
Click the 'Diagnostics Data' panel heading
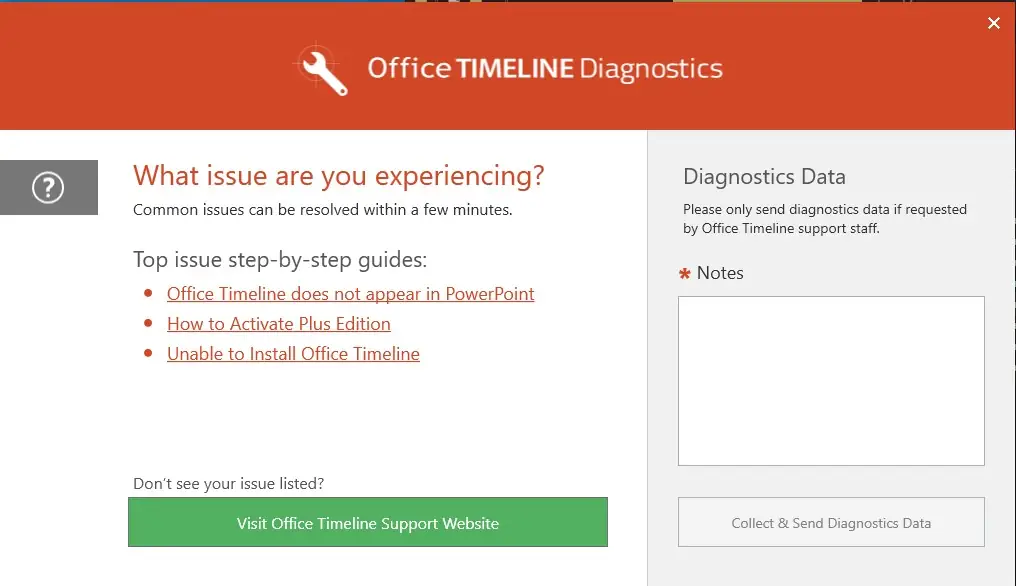coord(764,177)
